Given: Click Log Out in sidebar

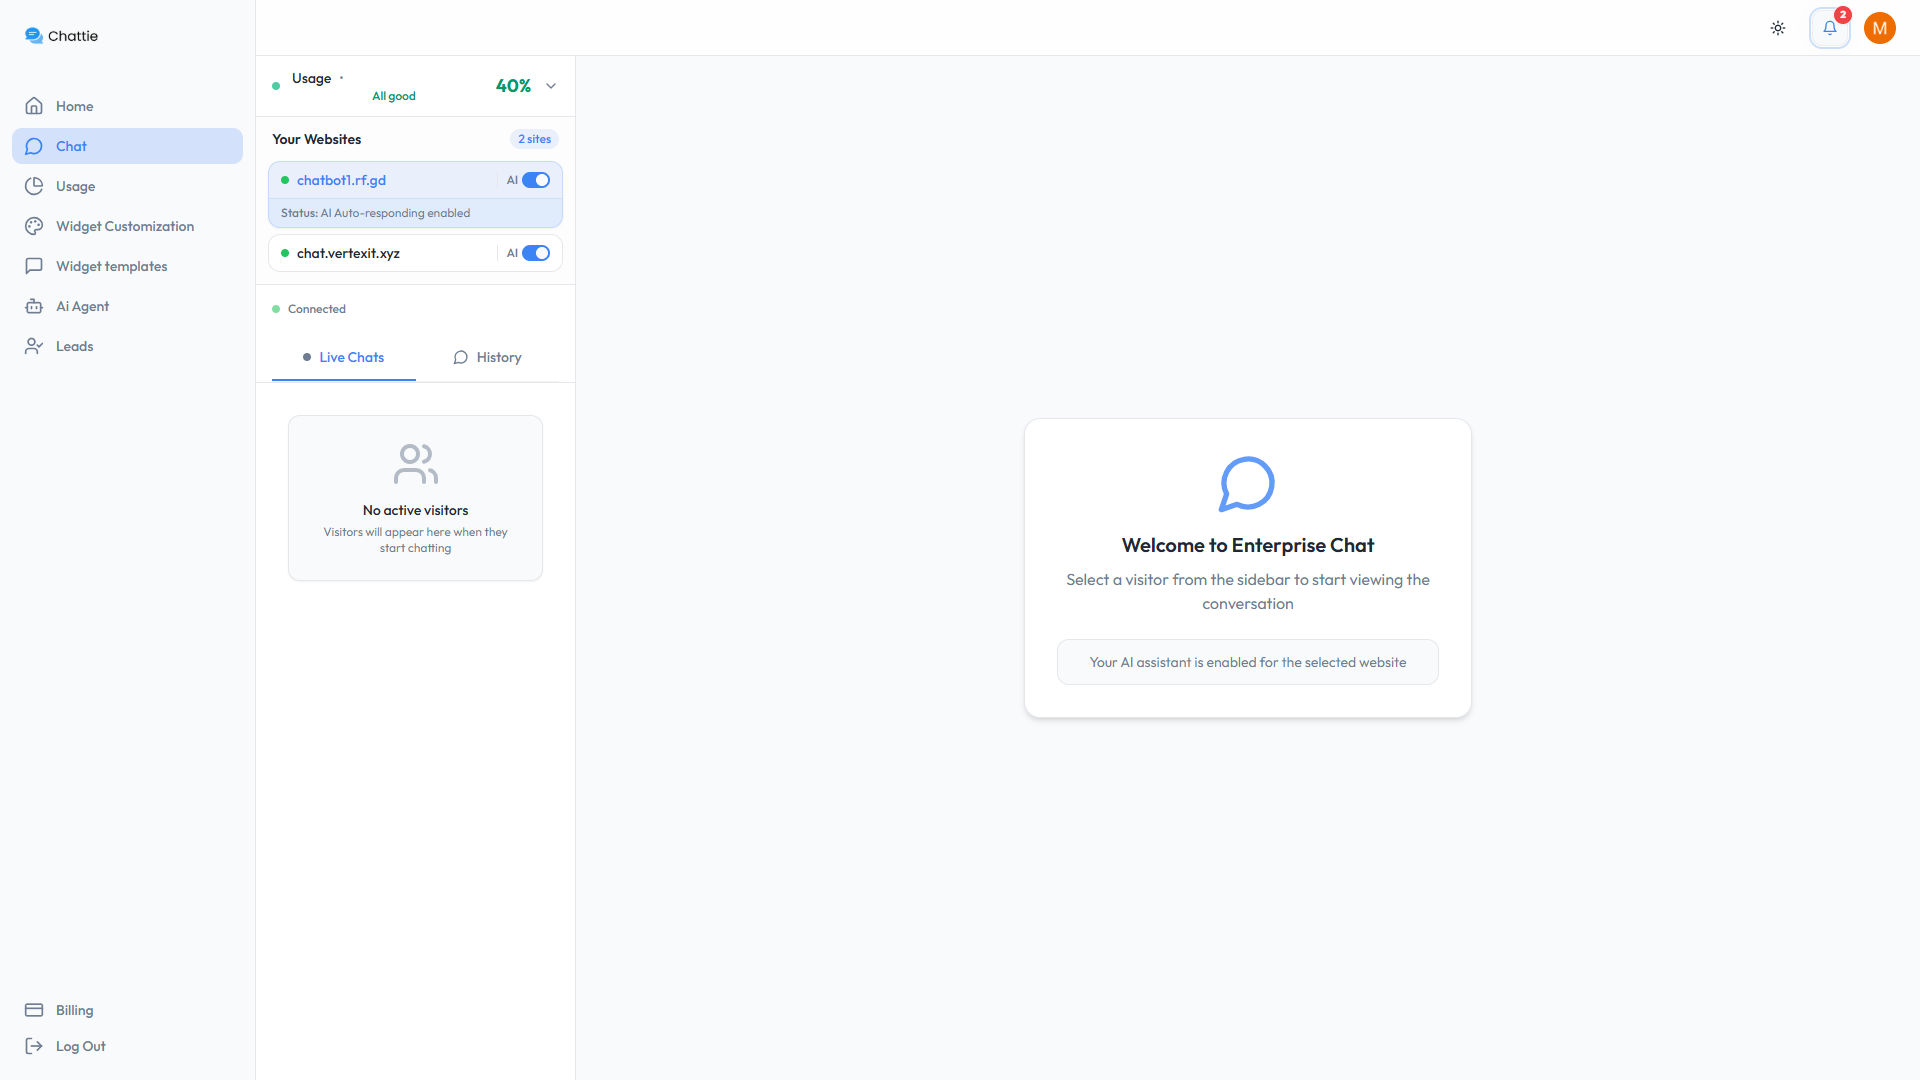Looking at the screenshot, I should pos(80,1046).
